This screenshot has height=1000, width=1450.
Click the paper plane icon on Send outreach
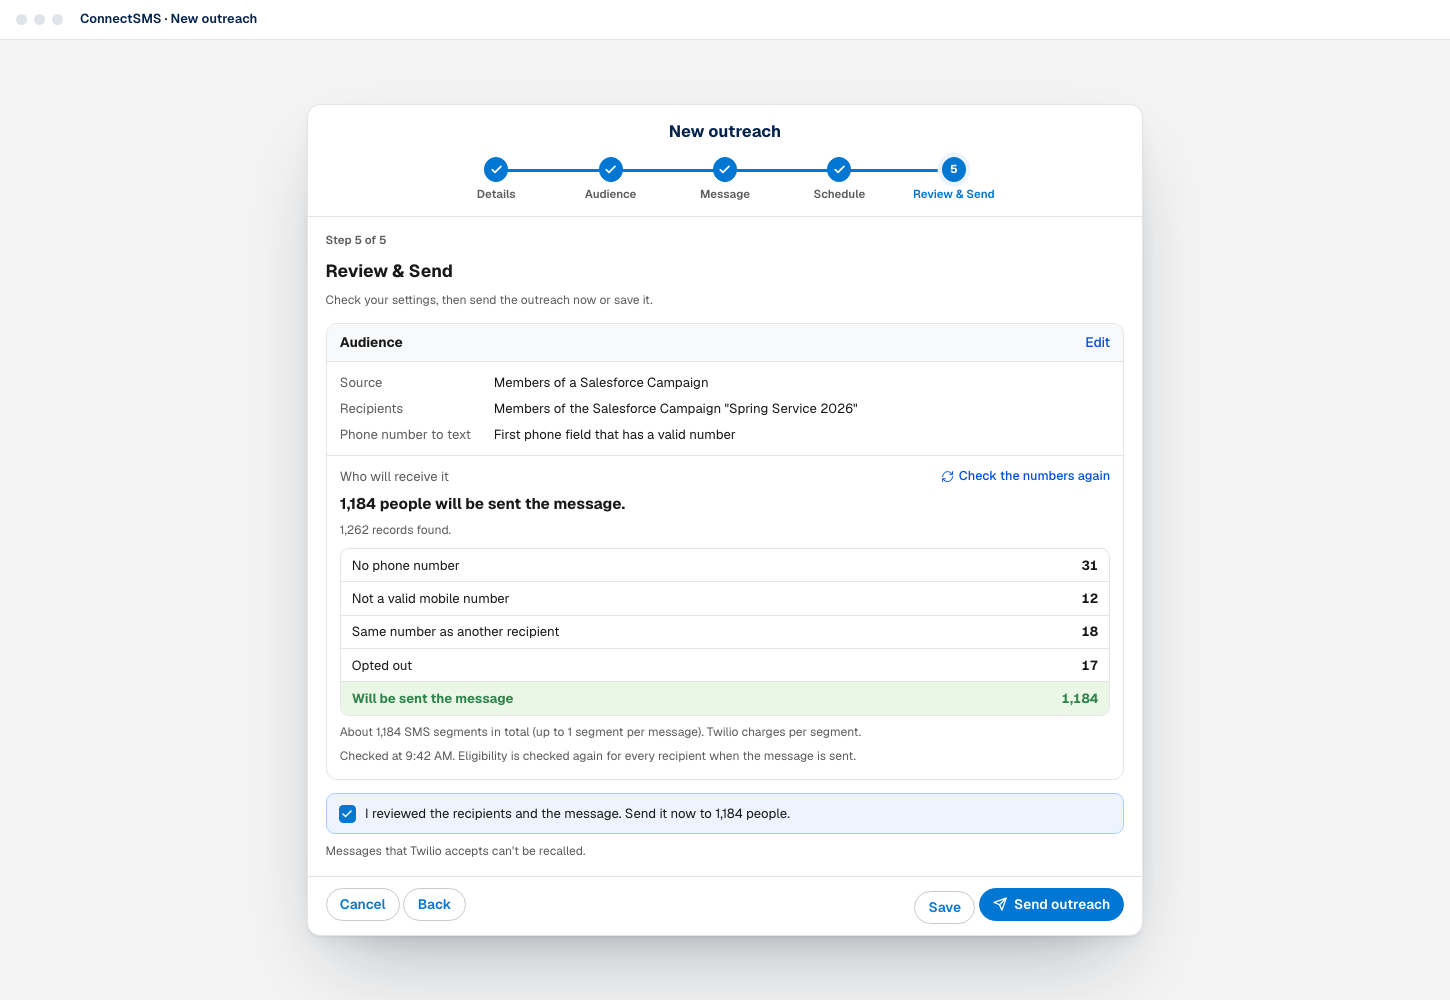(x=1000, y=904)
